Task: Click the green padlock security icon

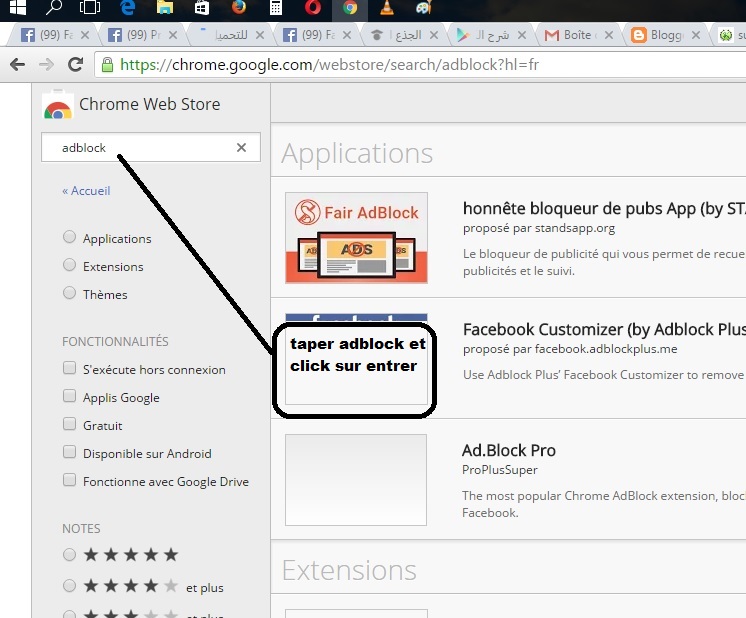Action: click(x=108, y=64)
